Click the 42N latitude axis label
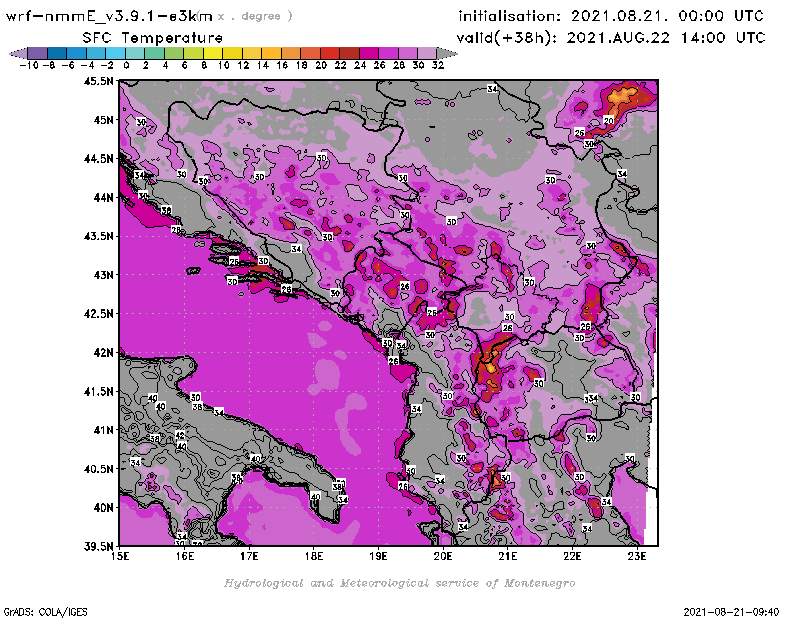800x618 pixels. click(102, 352)
